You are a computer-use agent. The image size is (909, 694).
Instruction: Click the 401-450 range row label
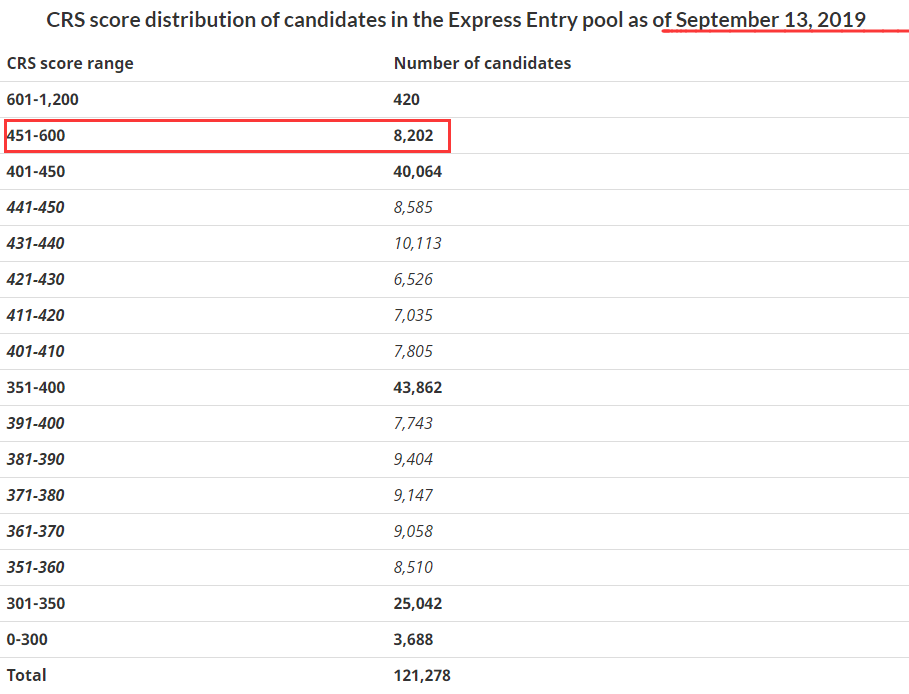(36, 172)
